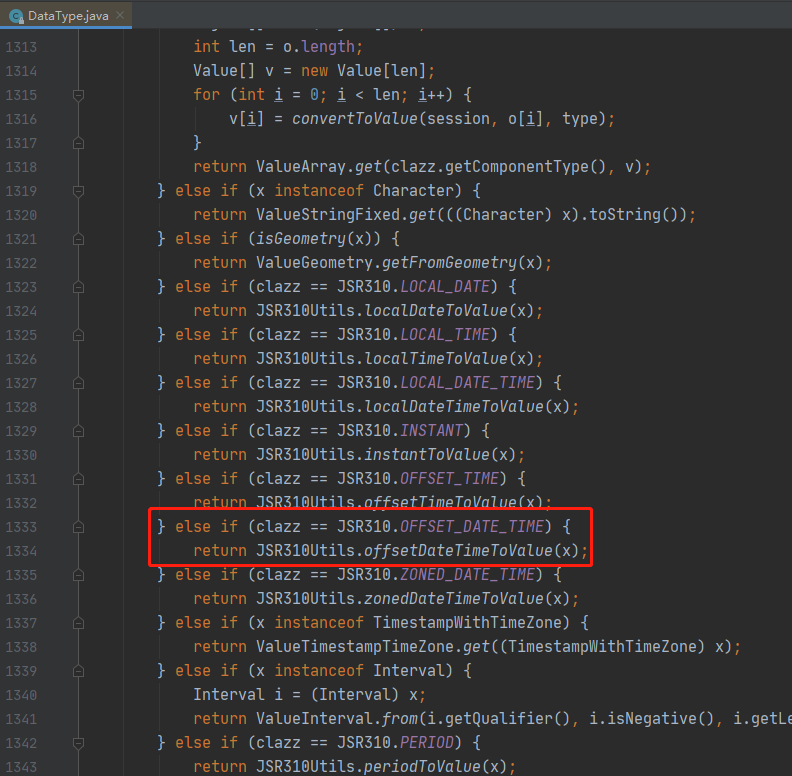Click getFromGeometry method on line 1322
The height and width of the screenshot is (776, 792).
450,263
